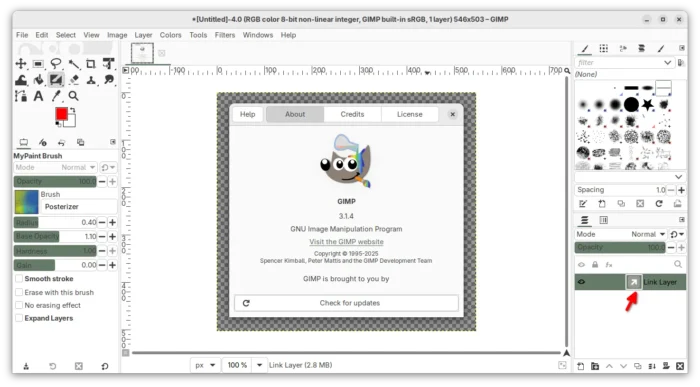This screenshot has width=700, height=387.
Task: Select the Text tool
Action: pyautogui.click(x=38, y=96)
